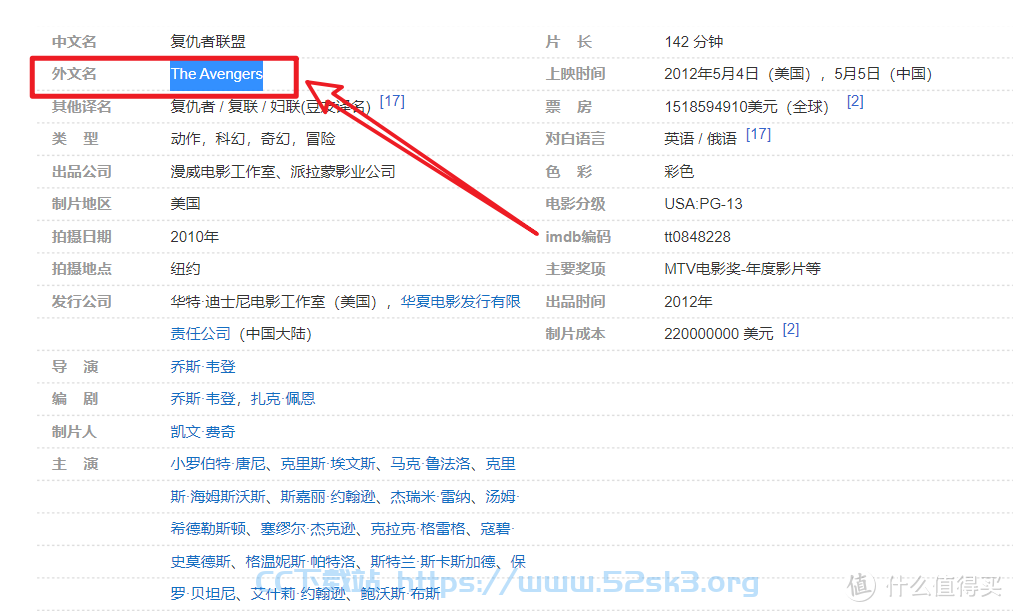
Task: Click the 制片人 field label
Action: (x=74, y=432)
